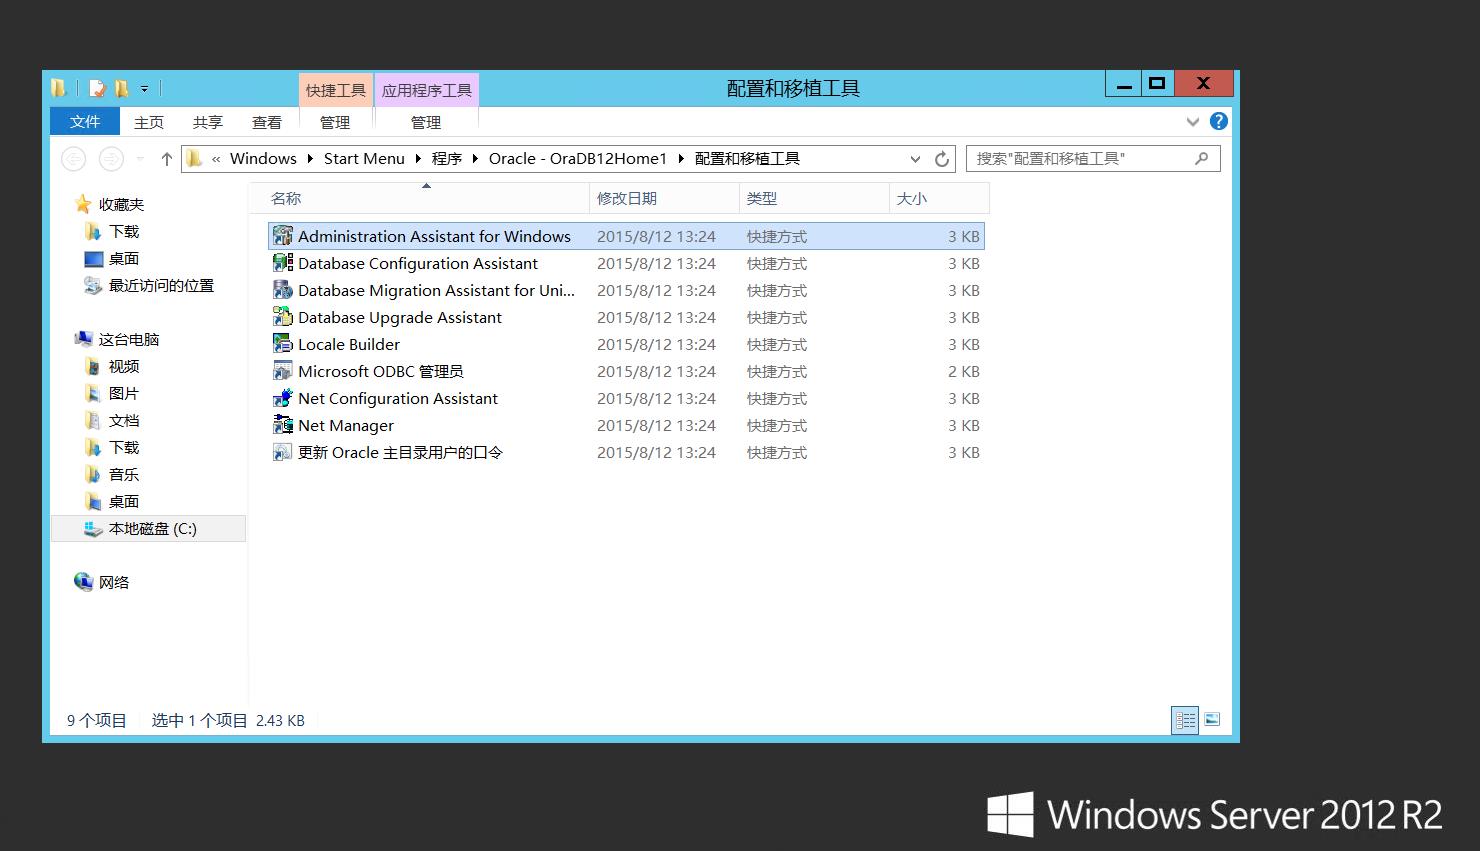Viewport: 1480px width, 851px height.
Task: Open 视频 folder in sidebar
Action: pos(123,366)
